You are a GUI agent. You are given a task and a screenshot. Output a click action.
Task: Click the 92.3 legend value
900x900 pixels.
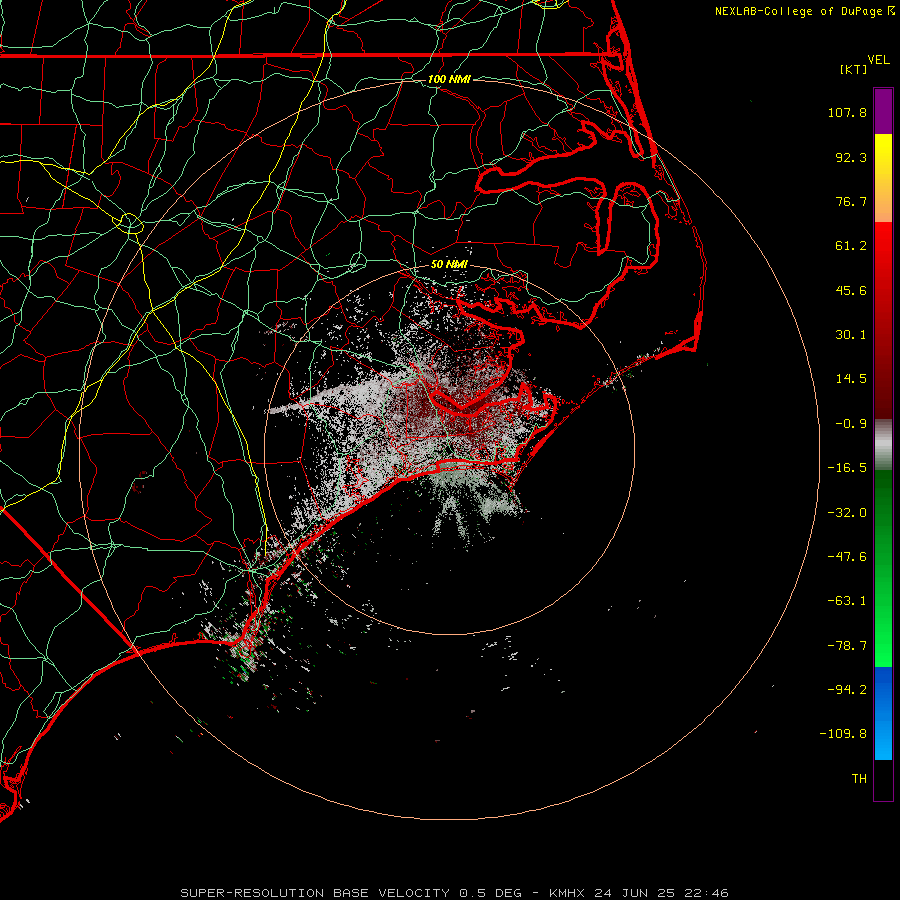point(851,157)
